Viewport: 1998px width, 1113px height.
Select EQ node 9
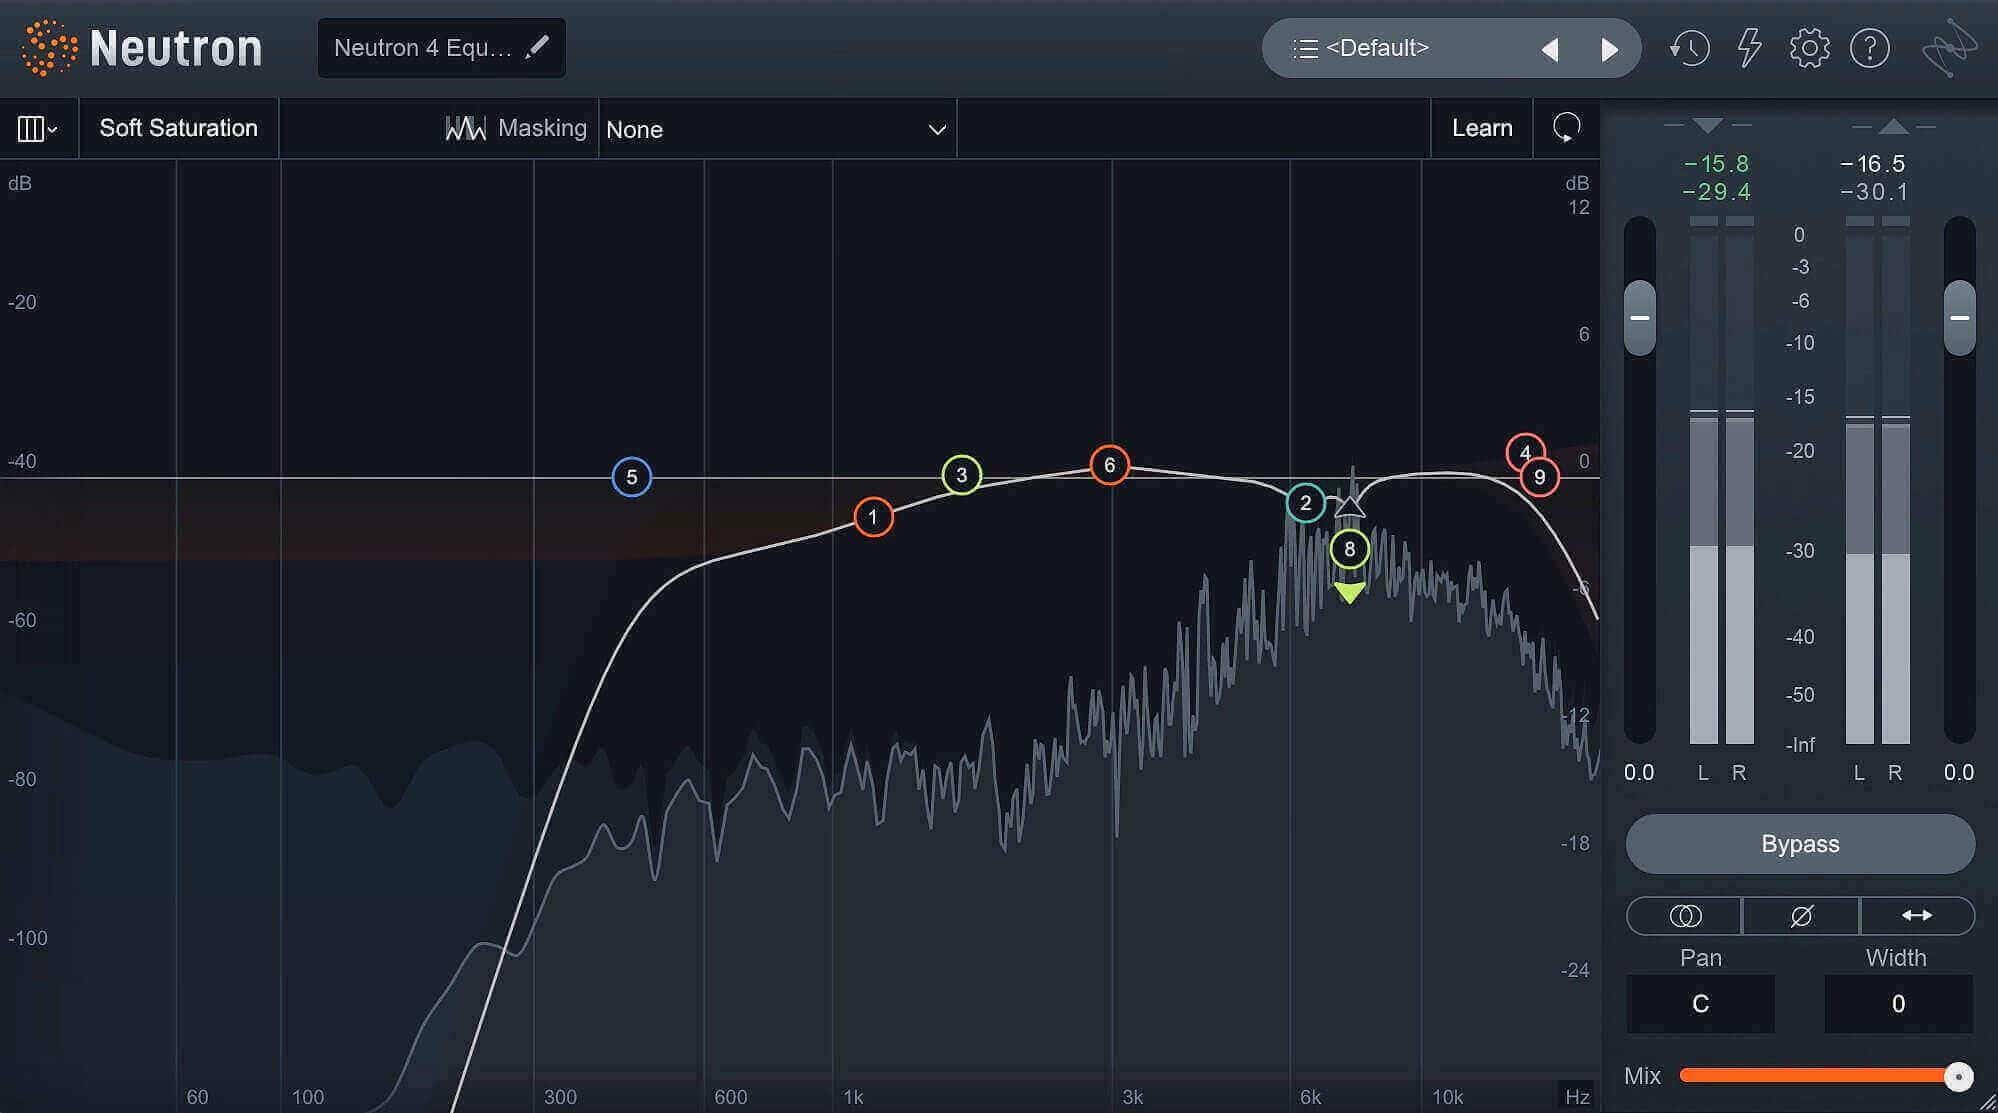tap(1540, 477)
